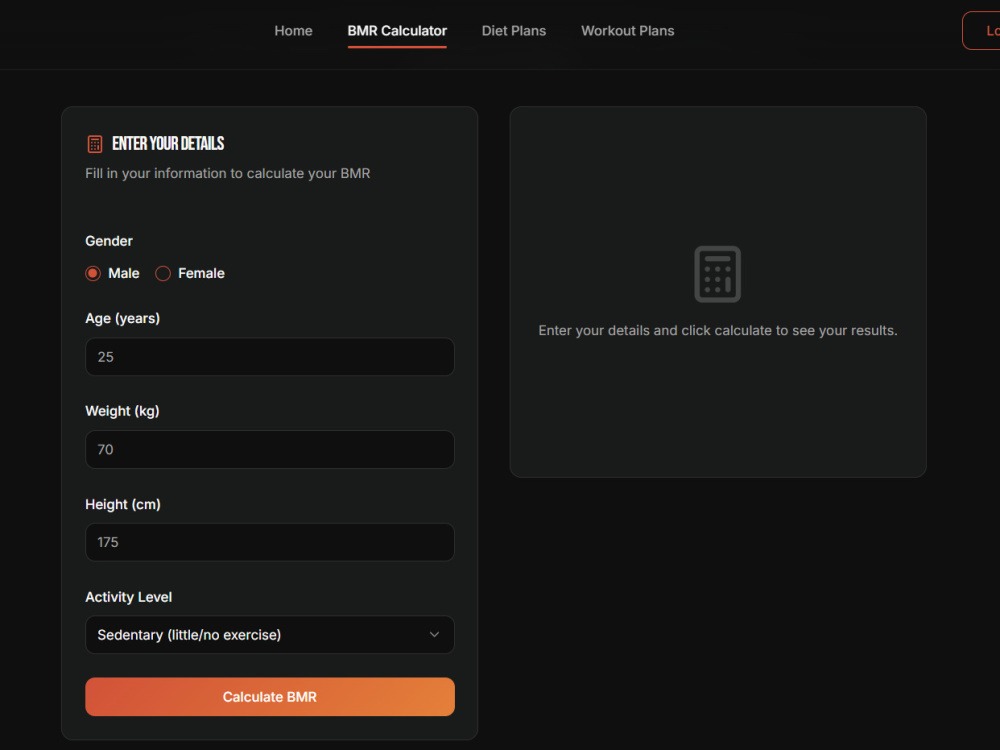Click the 'Female' label text

202,274
